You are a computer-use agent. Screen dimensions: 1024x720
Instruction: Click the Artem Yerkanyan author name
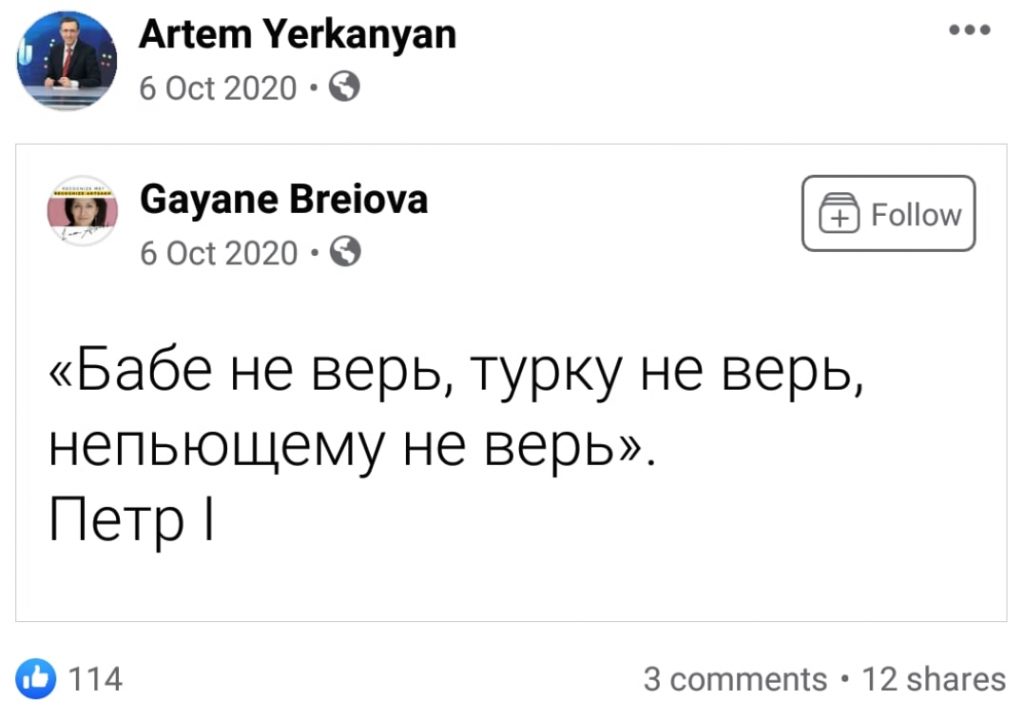(297, 35)
